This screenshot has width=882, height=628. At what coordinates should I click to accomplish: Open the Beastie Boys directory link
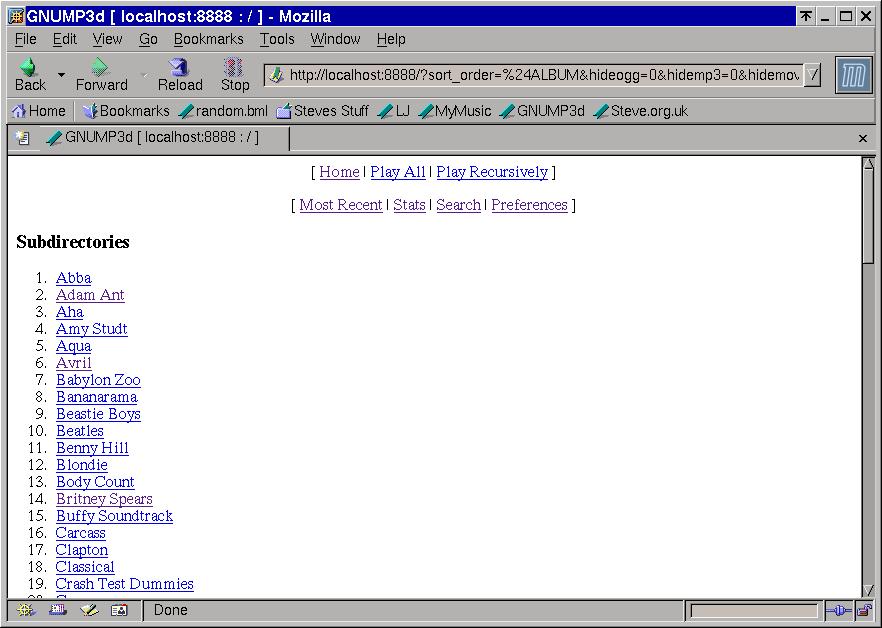98,414
